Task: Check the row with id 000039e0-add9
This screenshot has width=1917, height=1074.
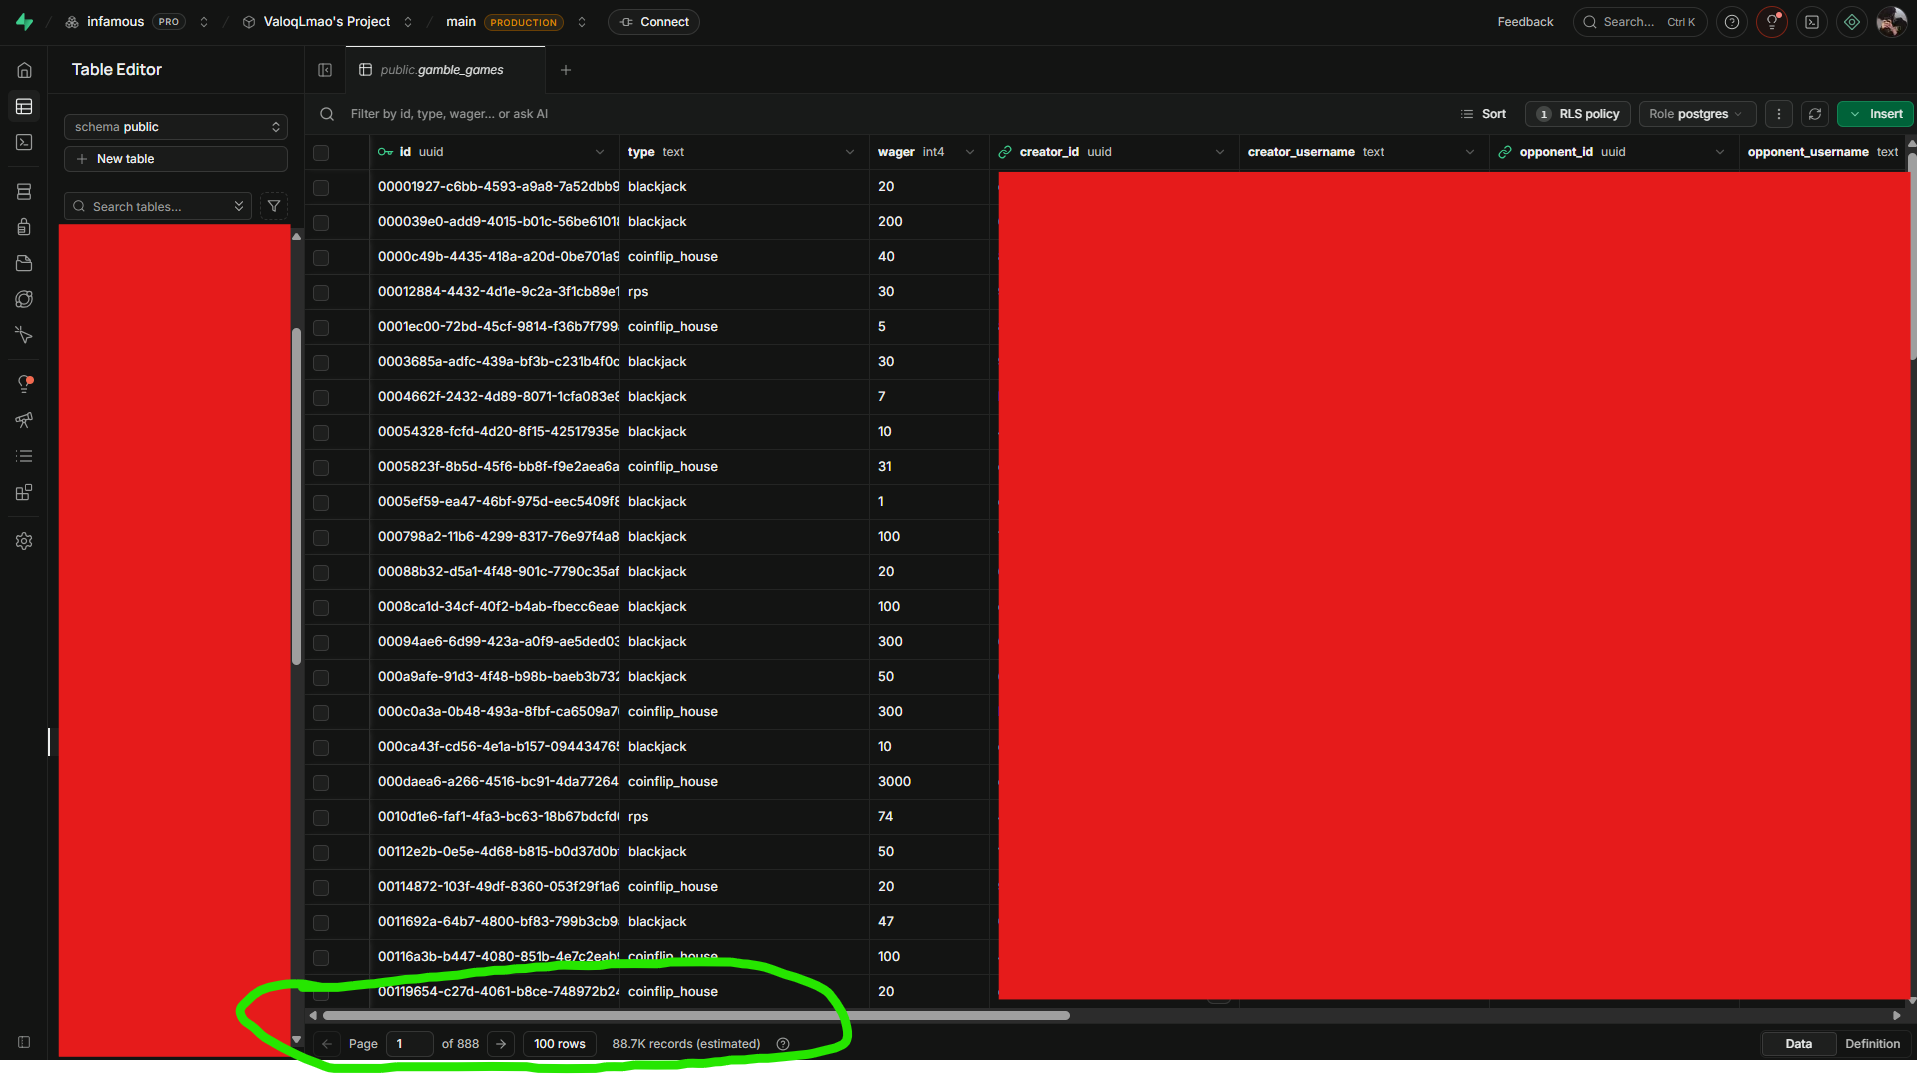Action: tap(321, 223)
